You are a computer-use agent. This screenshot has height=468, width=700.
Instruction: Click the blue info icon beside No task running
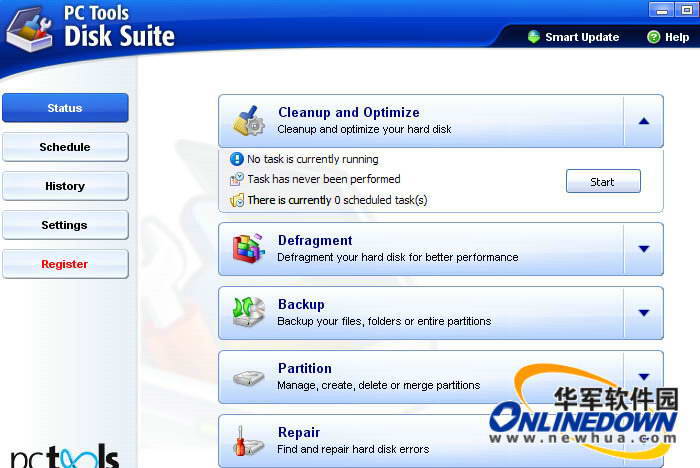[236, 159]
